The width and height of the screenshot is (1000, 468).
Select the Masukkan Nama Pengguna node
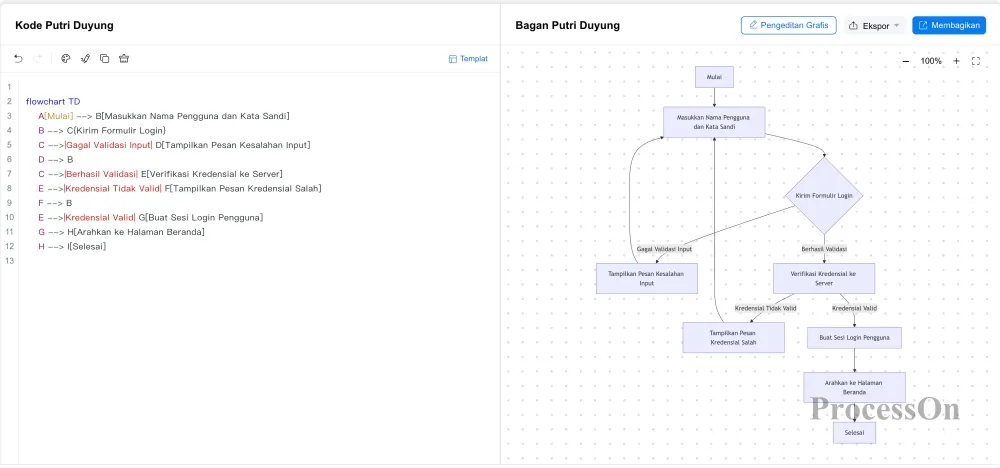coord(714,122)
